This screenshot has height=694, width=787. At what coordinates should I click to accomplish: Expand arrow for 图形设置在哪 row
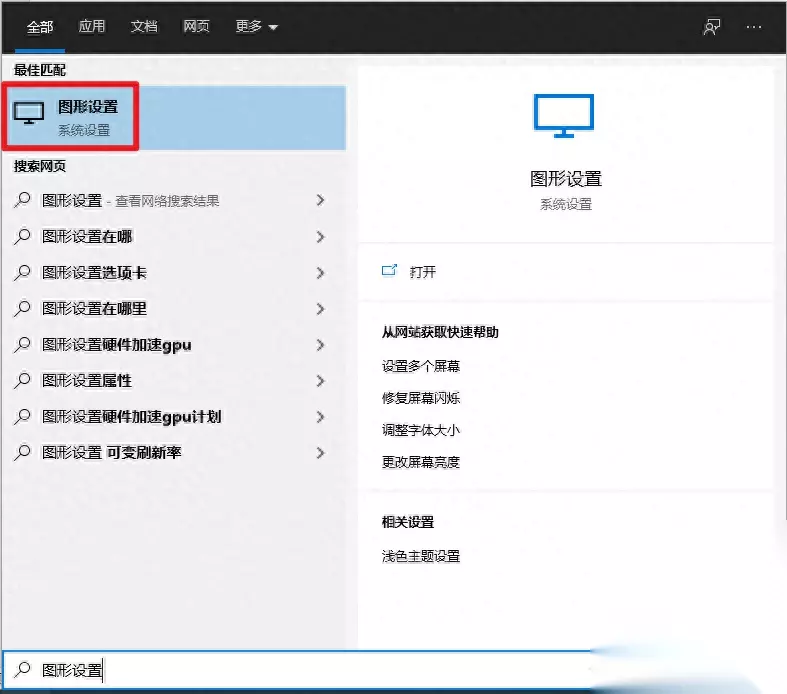click(320, 237)
